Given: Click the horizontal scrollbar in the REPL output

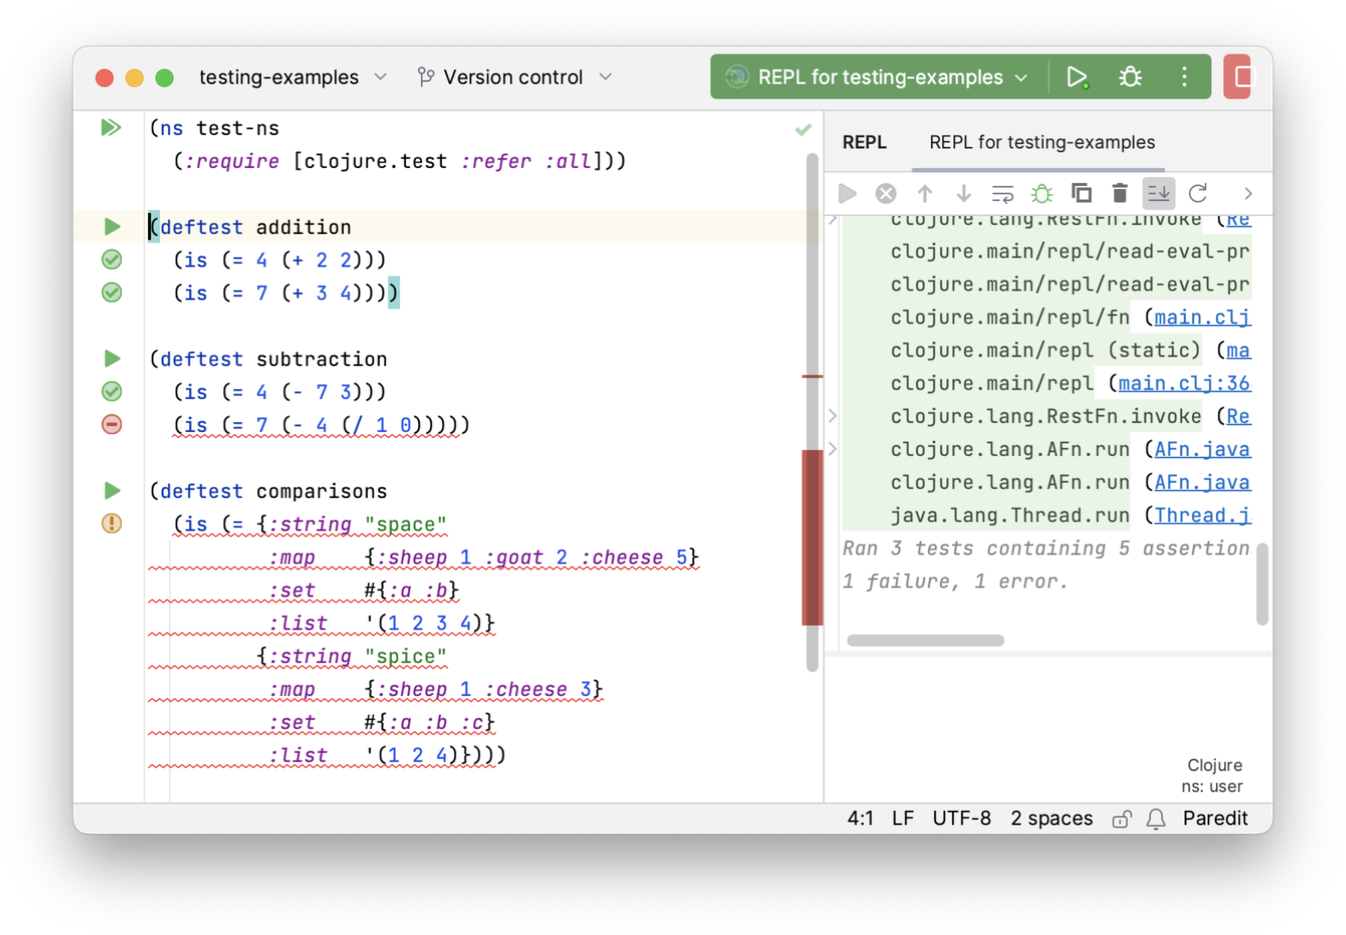Looking at the screenshot, I should tap(925, 640).
